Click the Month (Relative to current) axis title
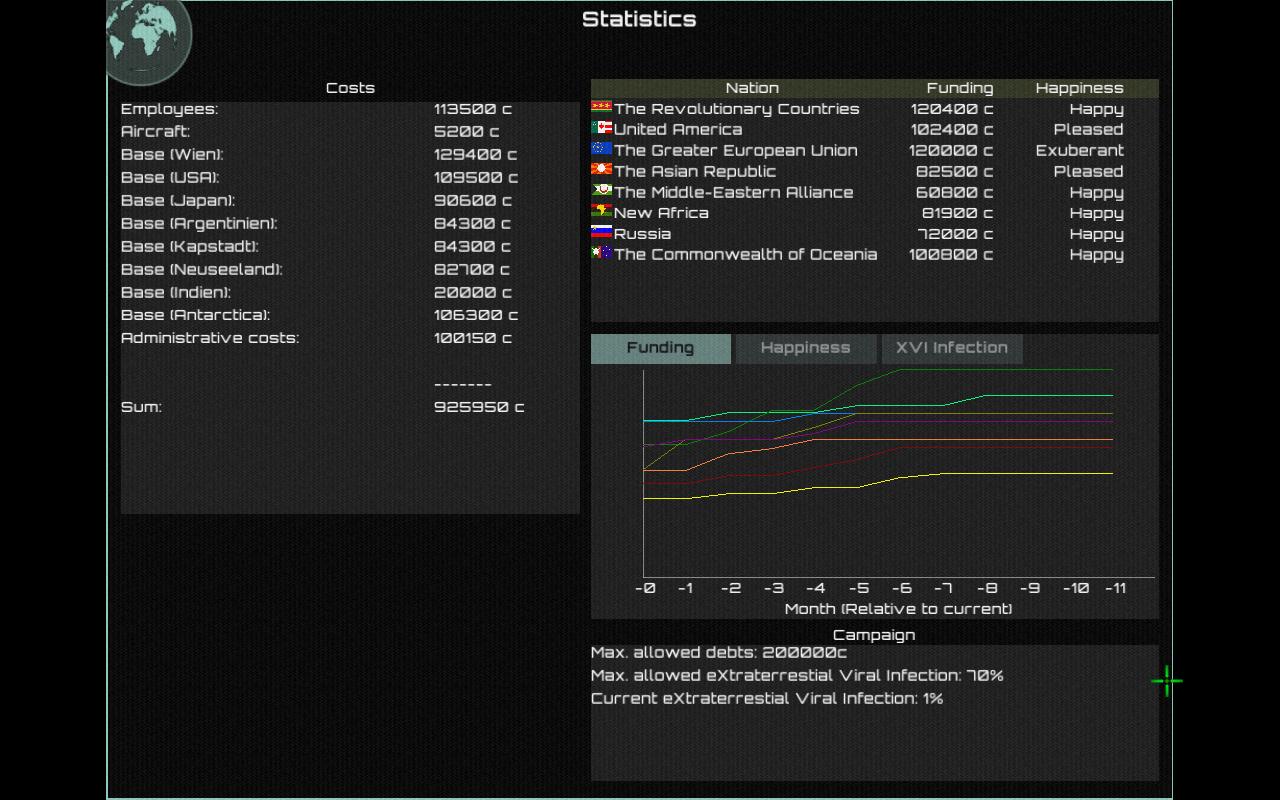This screenshot has height=800, width=1280. (898, 609)
